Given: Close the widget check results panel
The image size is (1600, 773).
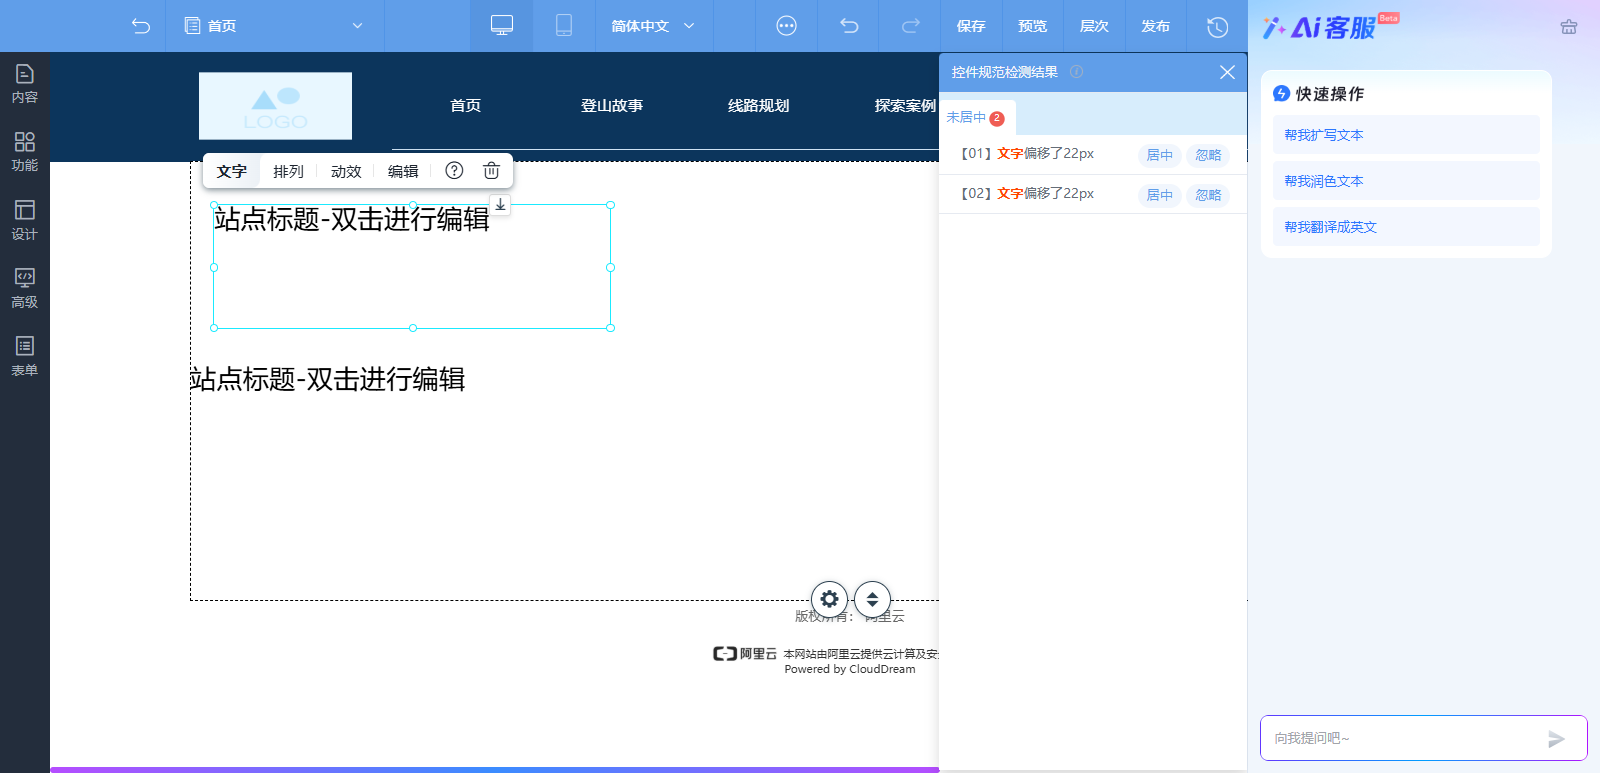Looking at the screenshot, I should pos(1227,72).
